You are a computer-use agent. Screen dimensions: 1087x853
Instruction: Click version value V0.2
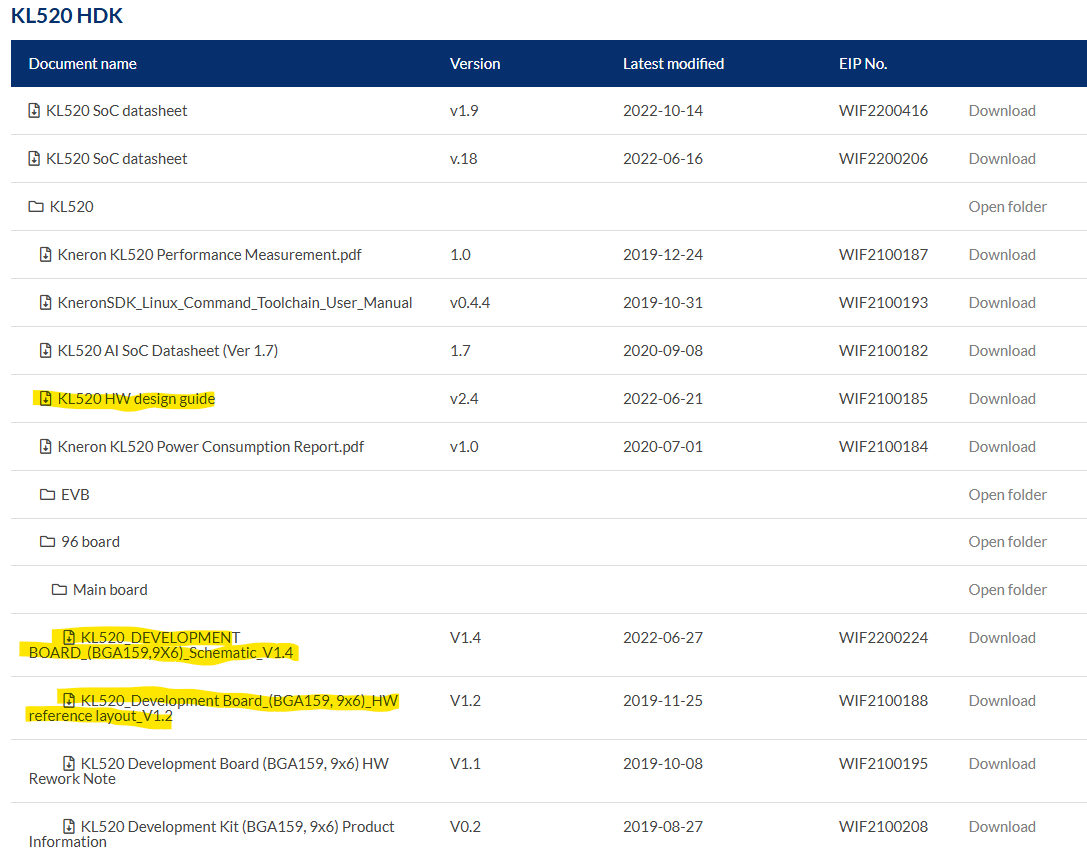(465, 827)
